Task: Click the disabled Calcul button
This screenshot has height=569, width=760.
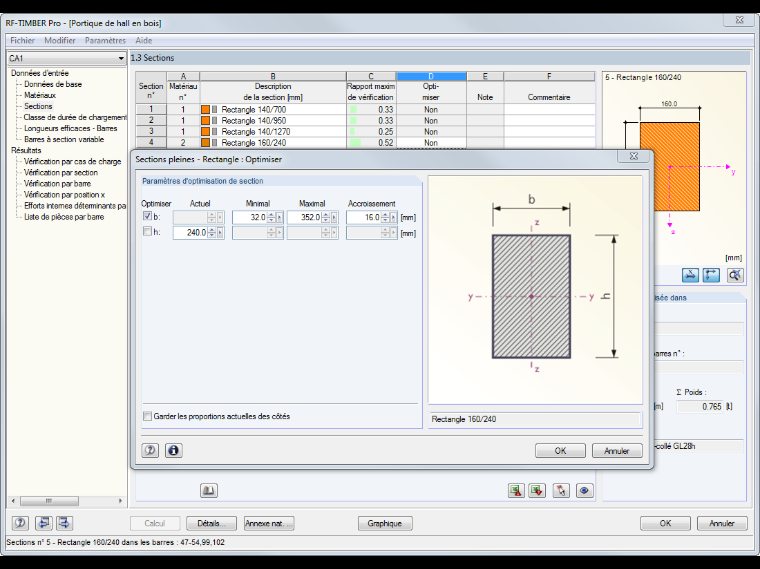Action: 155,523
